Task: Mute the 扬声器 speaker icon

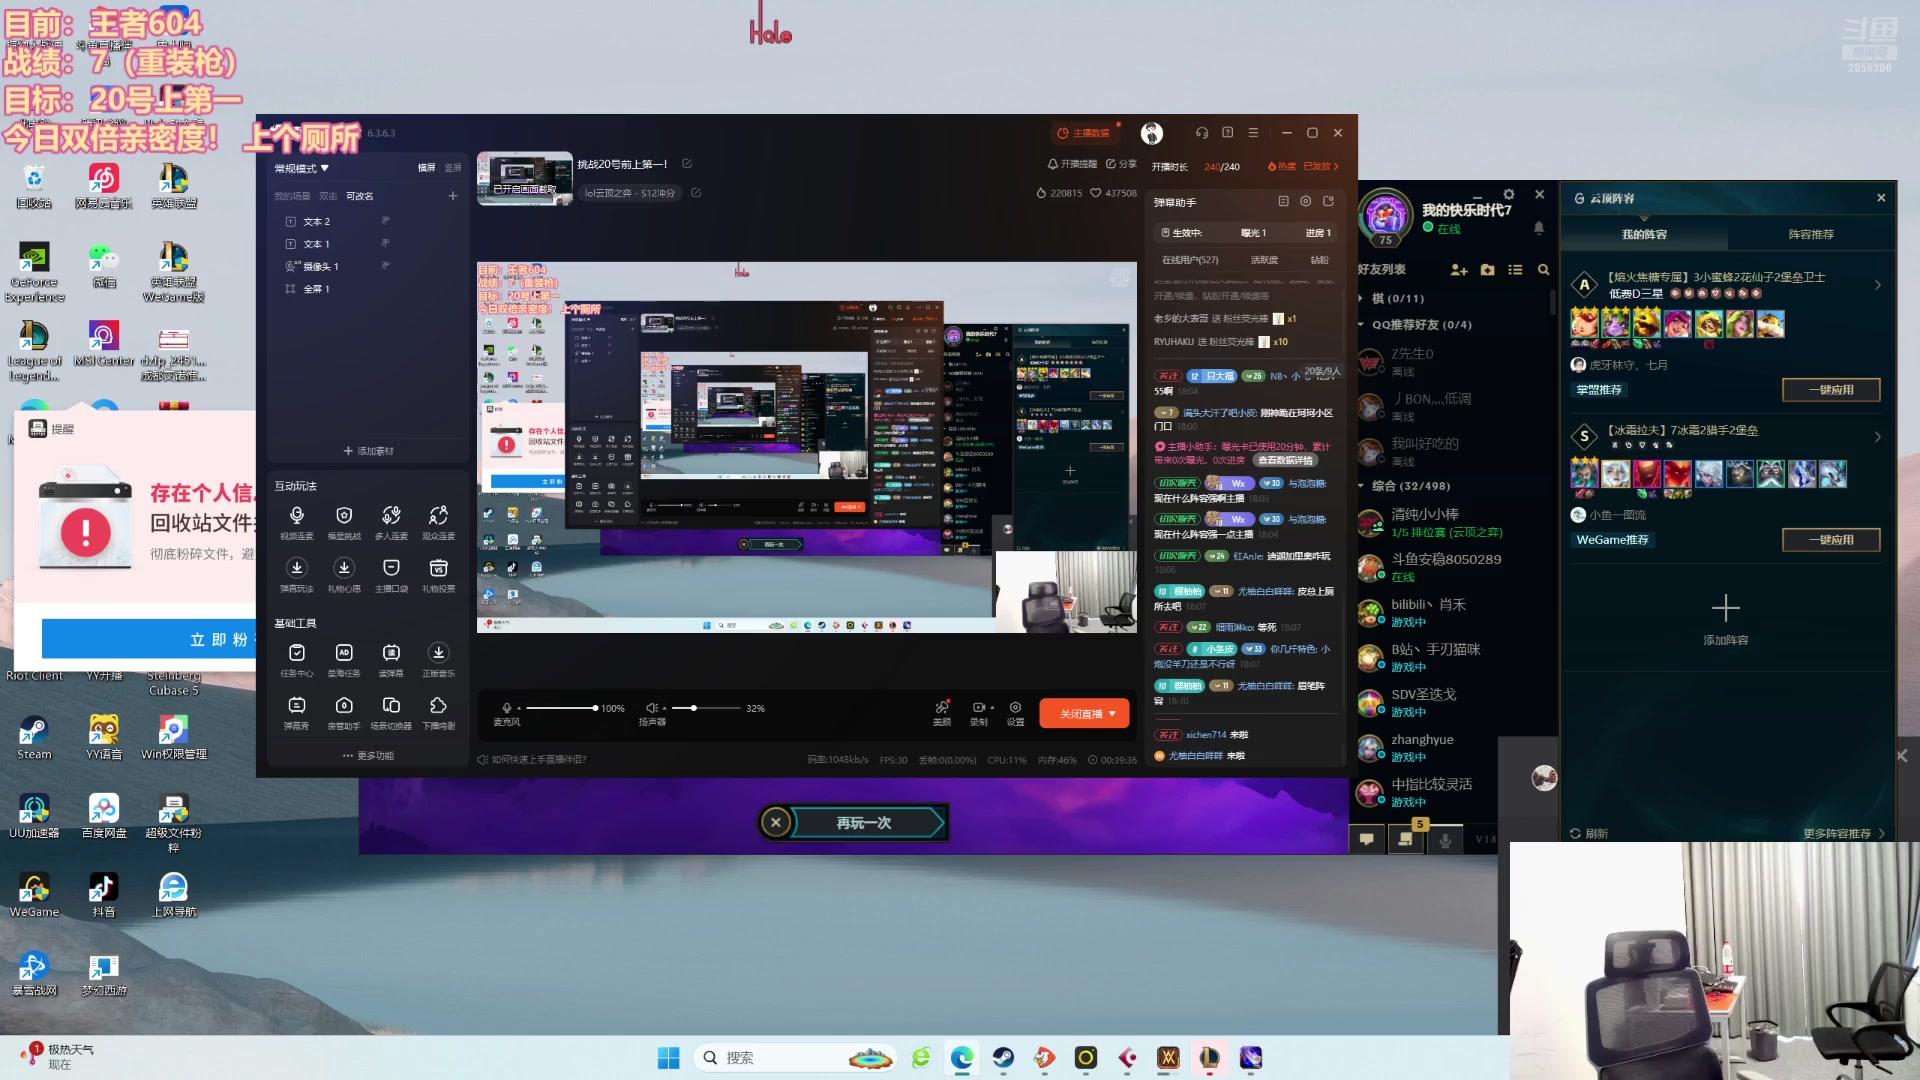Action: click(x=651, y=708)
